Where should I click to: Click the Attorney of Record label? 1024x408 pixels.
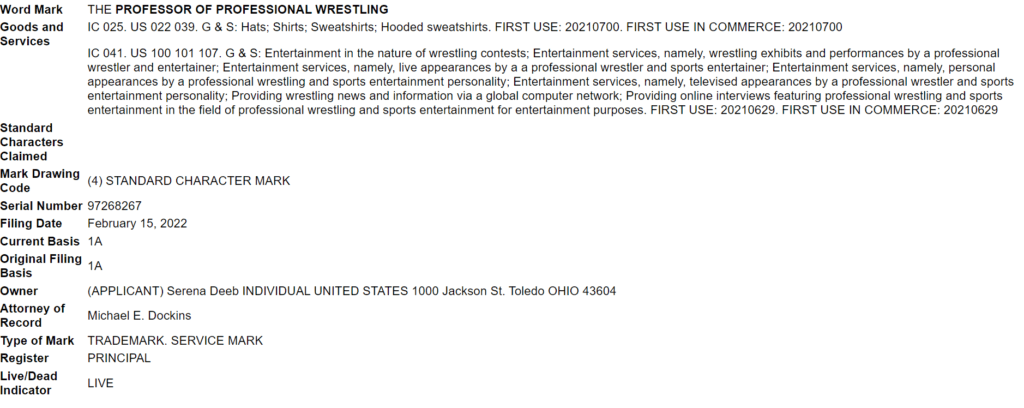pos(33,315)
